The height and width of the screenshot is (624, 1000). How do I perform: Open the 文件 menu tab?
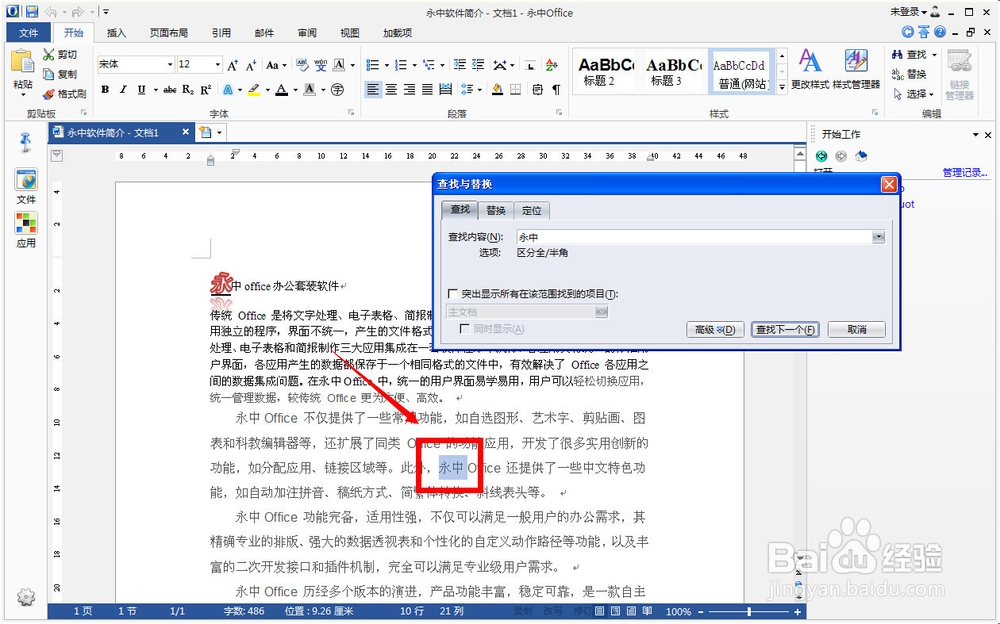[28, 33]
